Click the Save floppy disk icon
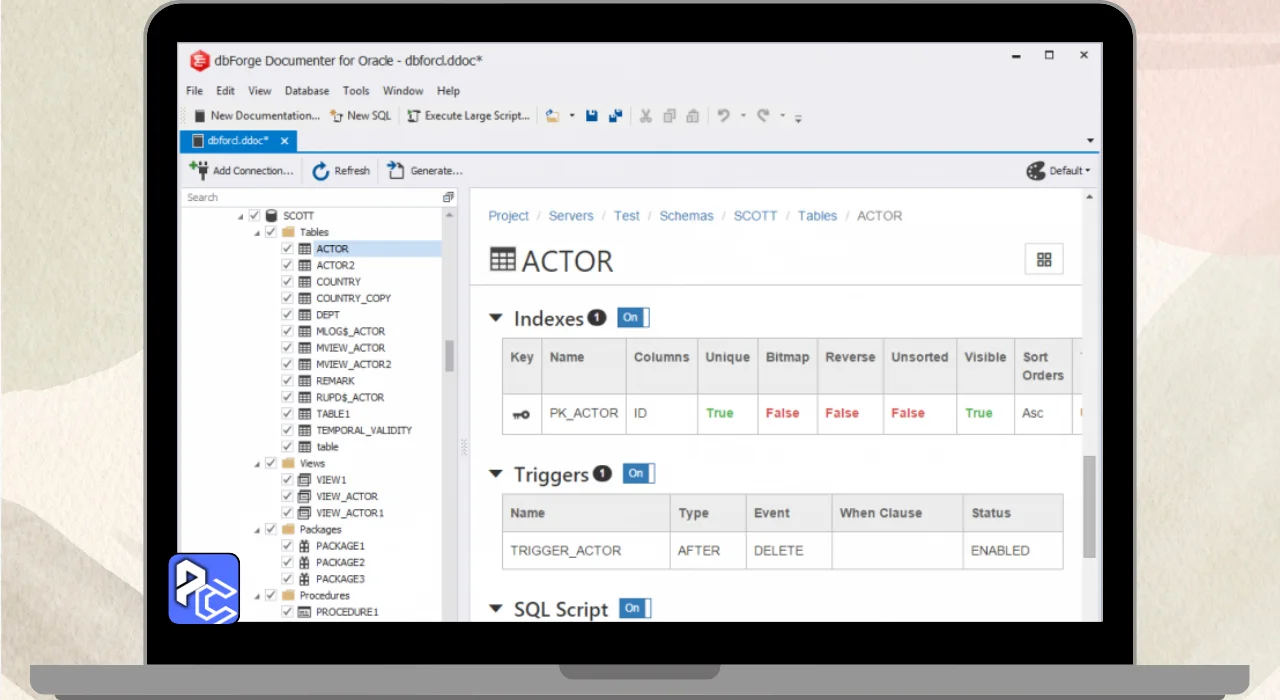The height and width of the screenshot is (700, 1280). tap(592, 116)
